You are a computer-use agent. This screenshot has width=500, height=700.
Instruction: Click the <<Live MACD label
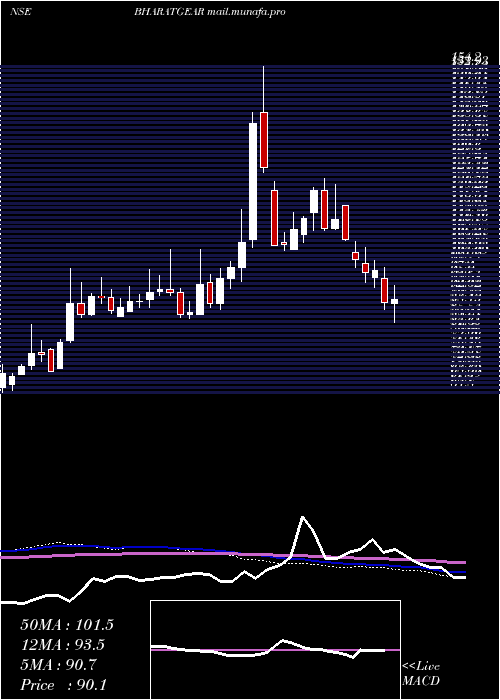pos(421,674)
